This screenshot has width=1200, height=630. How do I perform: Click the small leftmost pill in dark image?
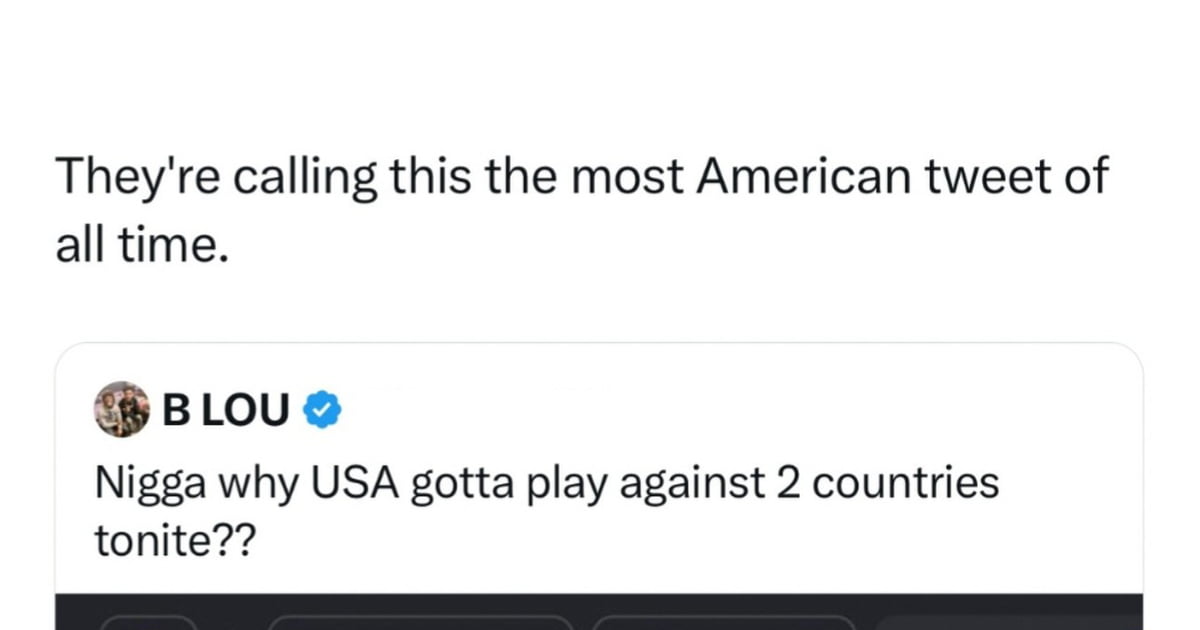tap(148, 622)
